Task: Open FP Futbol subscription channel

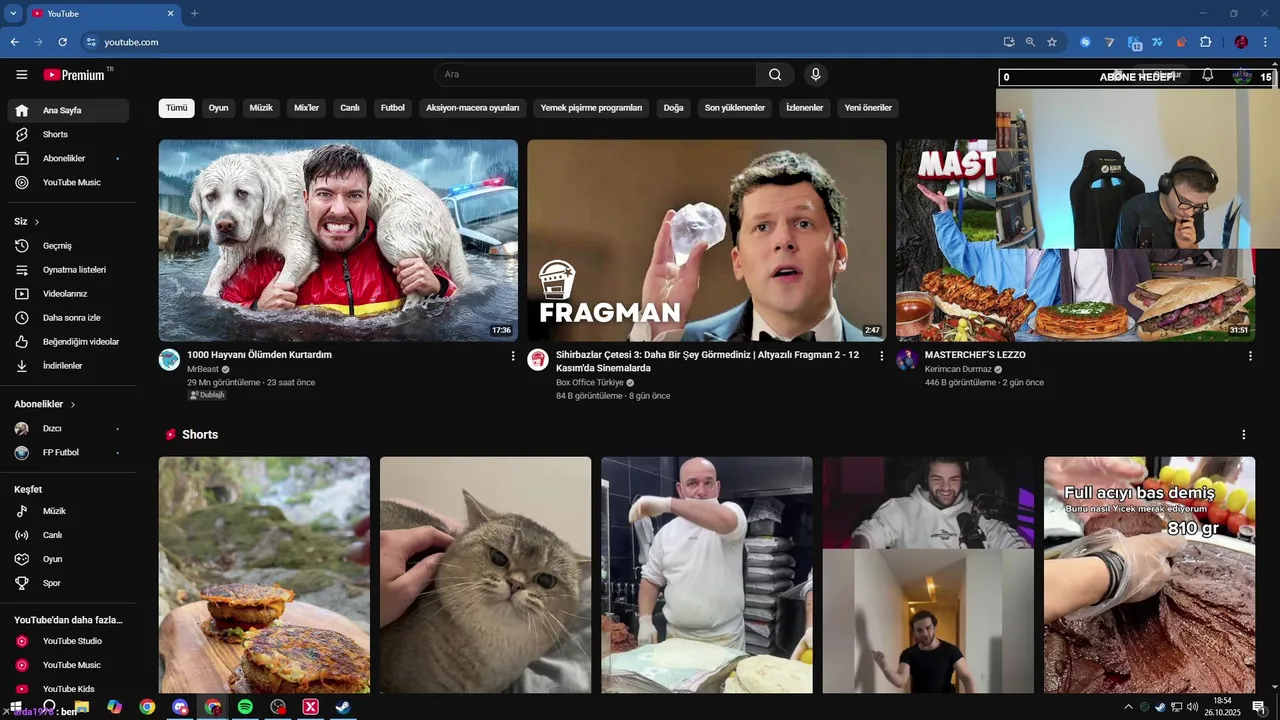Action: coord(68,452)
